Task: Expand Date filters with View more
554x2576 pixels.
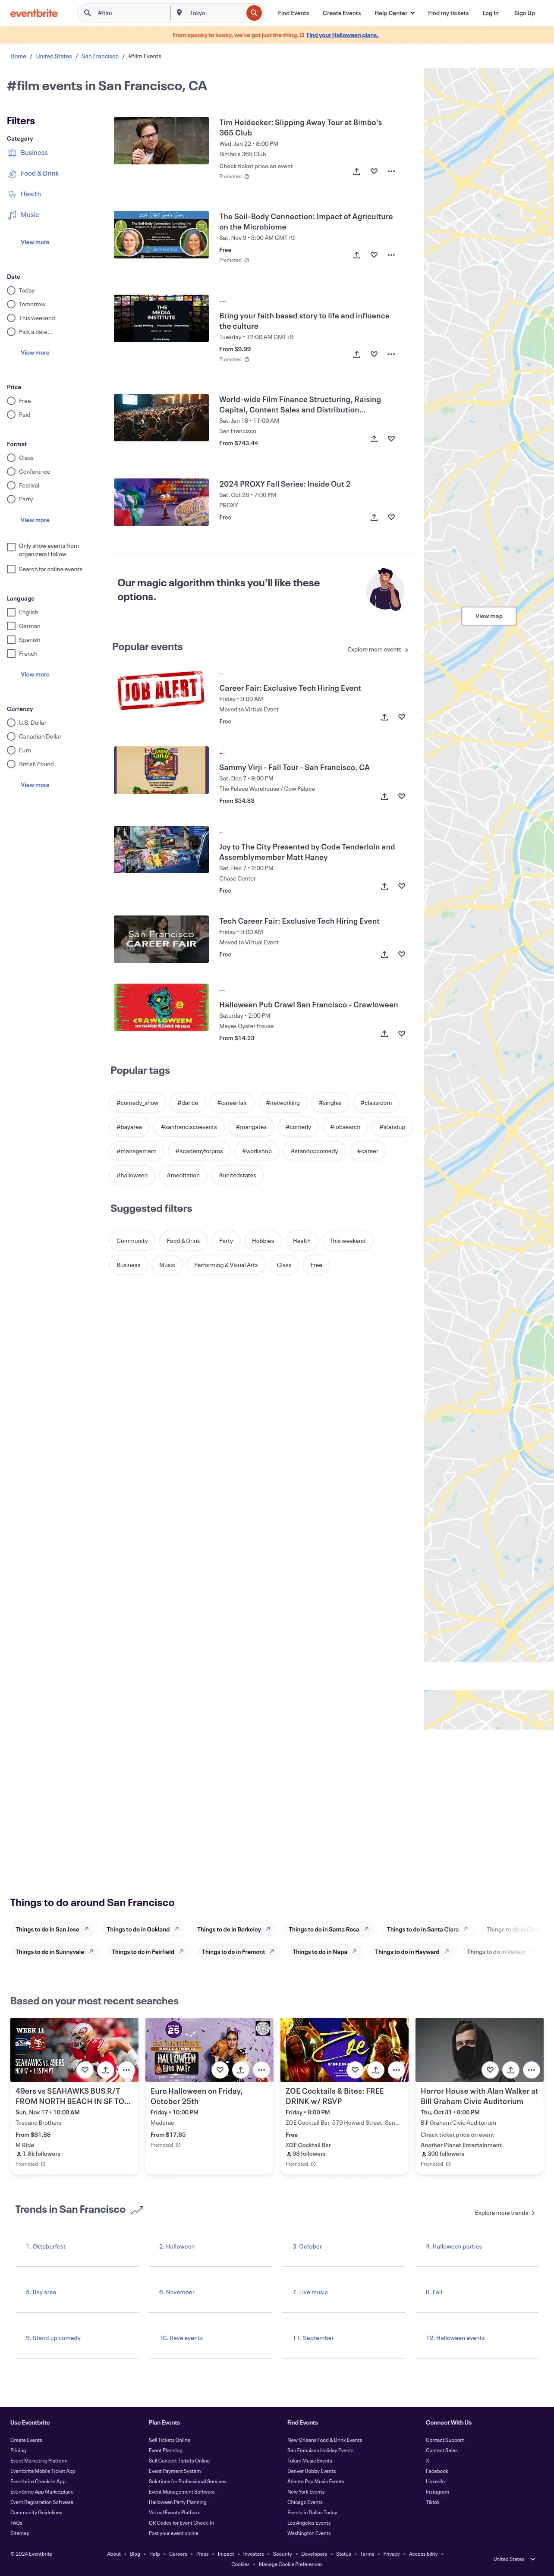Action: coord(35,353)
